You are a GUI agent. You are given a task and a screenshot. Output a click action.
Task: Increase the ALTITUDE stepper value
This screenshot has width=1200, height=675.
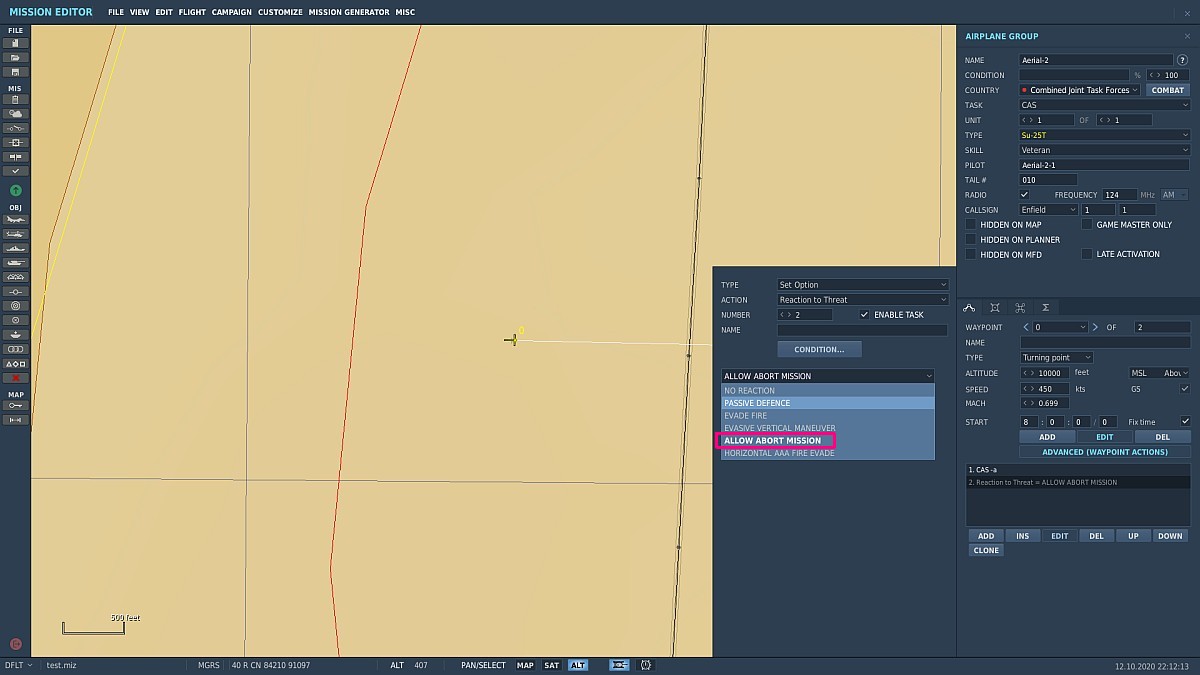[1034, 373]
